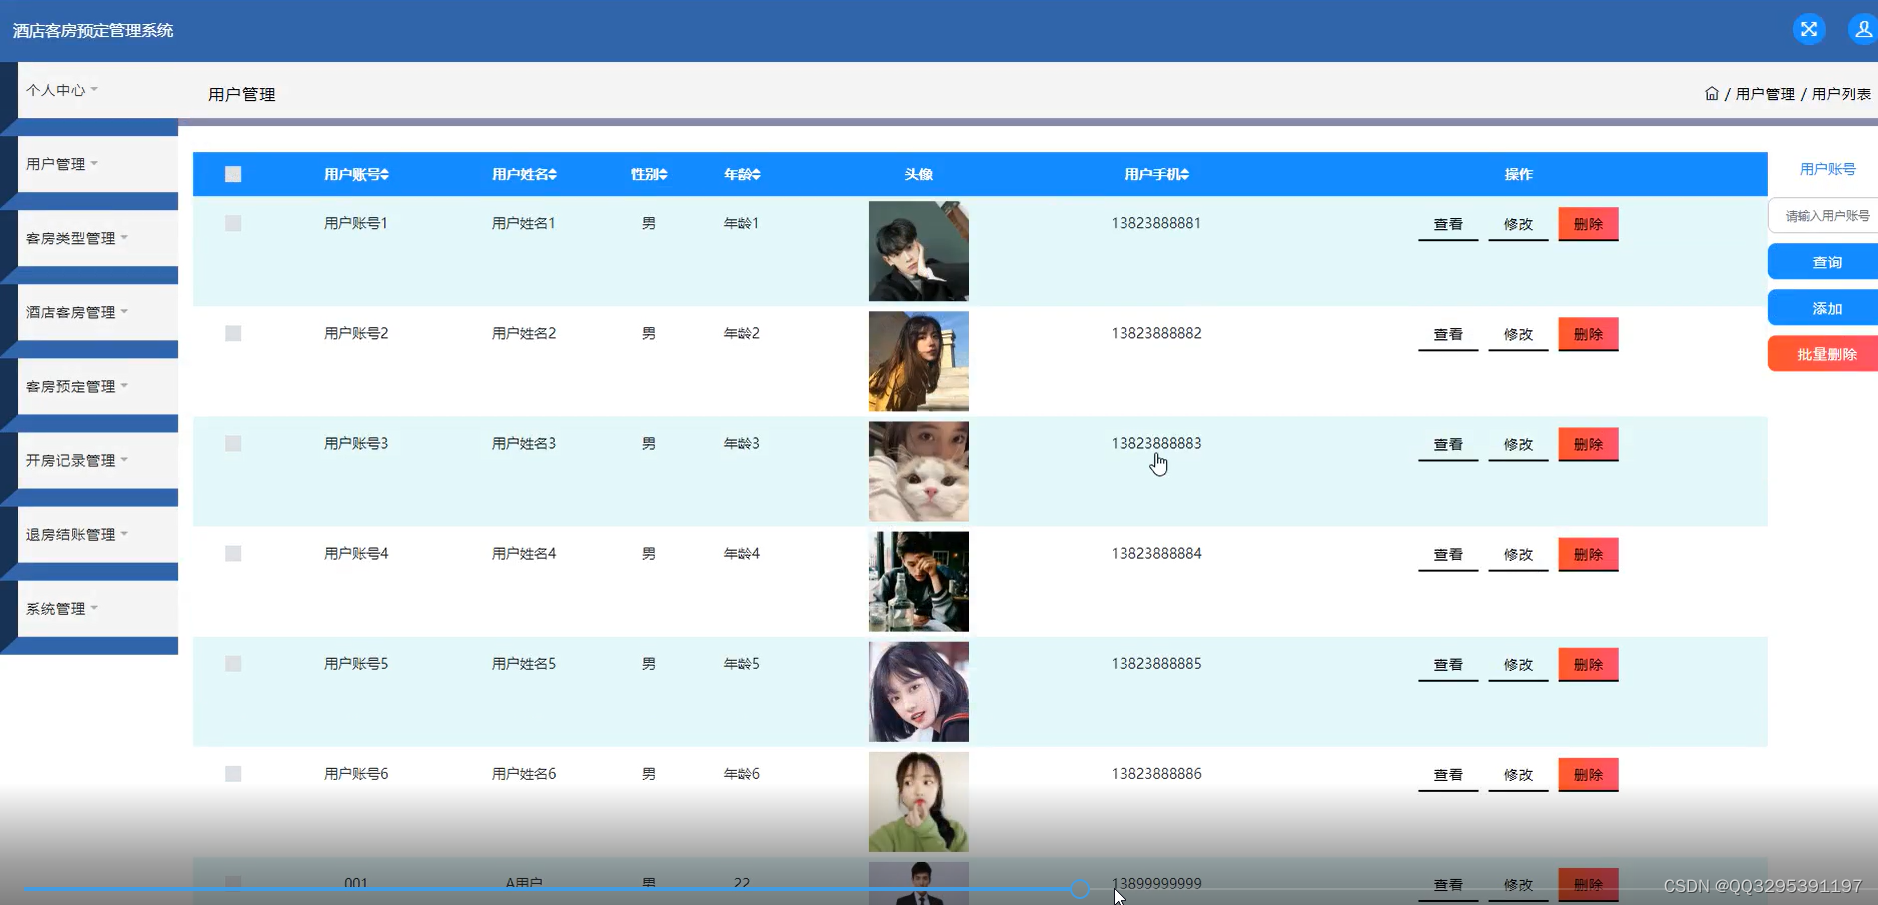Delete 用户账号4 with 删除 button
1878x905 pixels.
click(1588, 554)
